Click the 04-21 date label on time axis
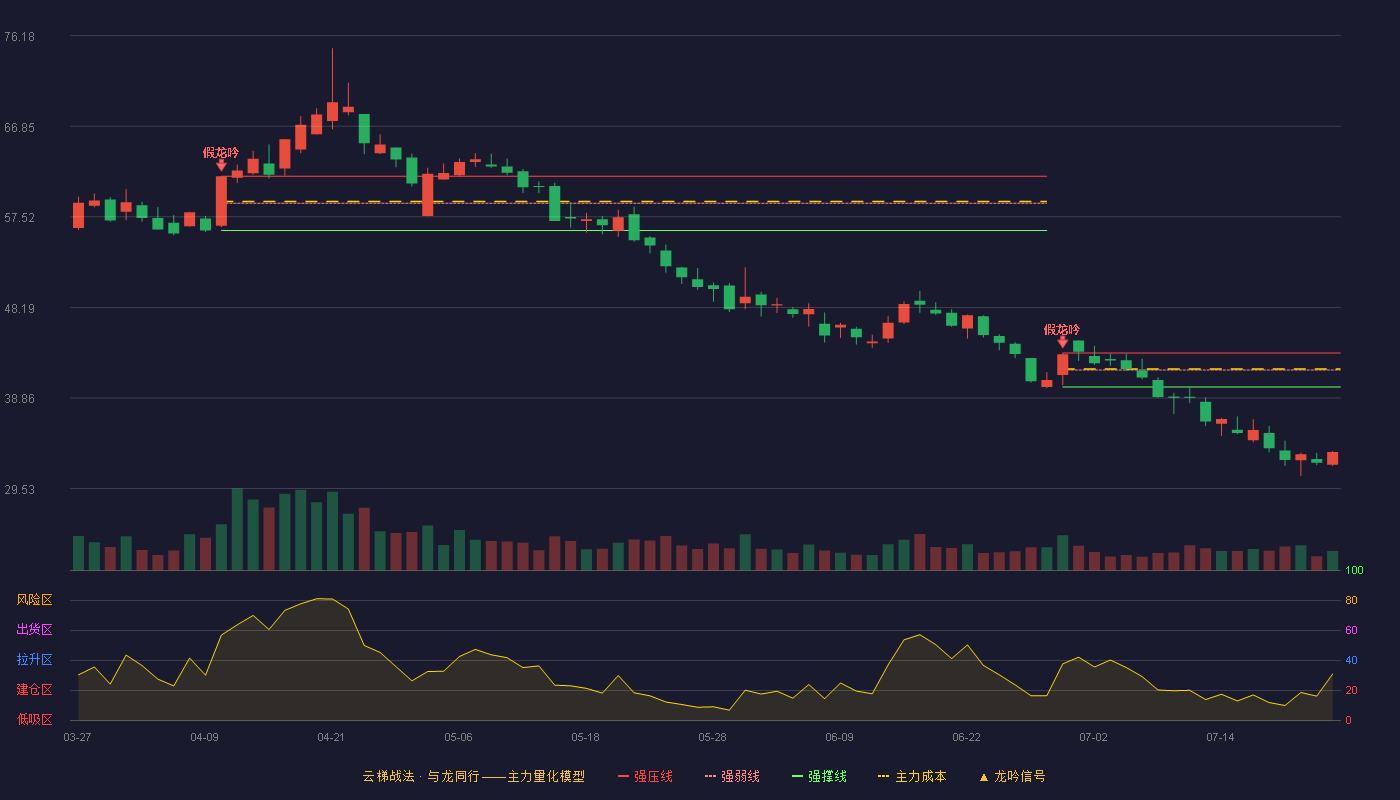This screenshot has height=800, width=1400. pyautogui.click(x=331, y=737)
